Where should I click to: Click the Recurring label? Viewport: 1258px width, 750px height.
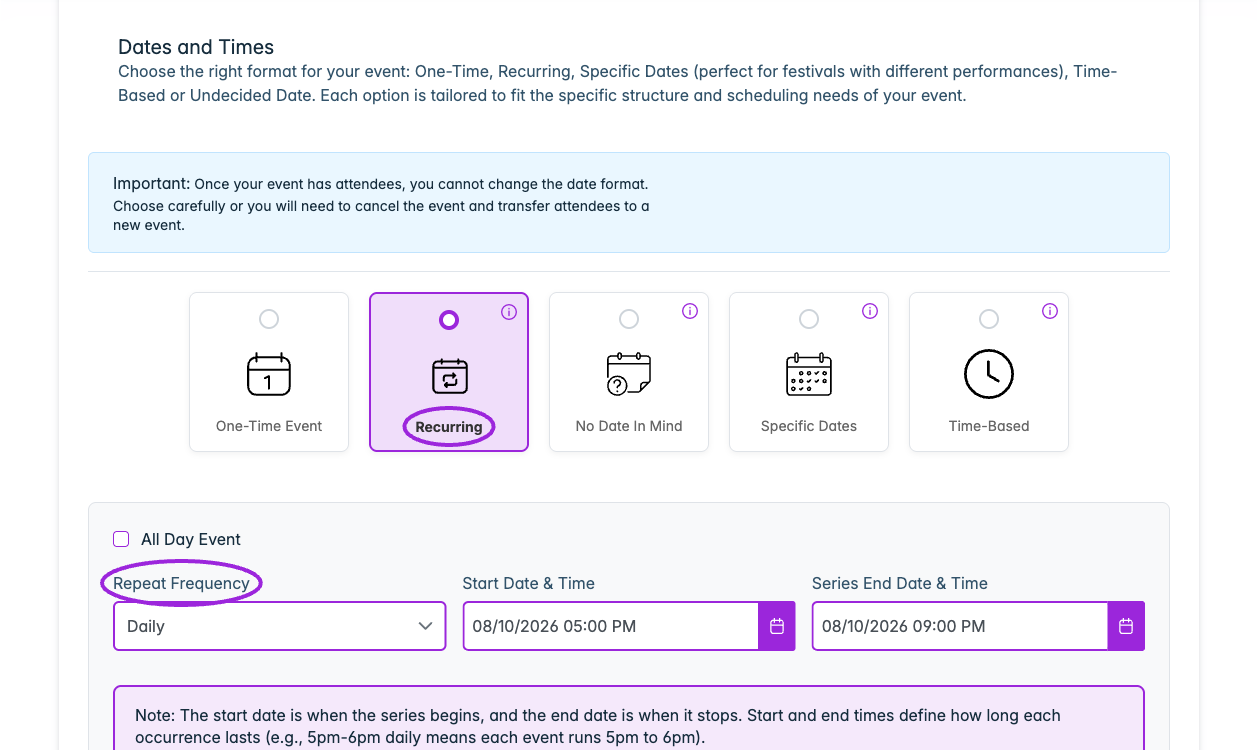tap(449, 427)
